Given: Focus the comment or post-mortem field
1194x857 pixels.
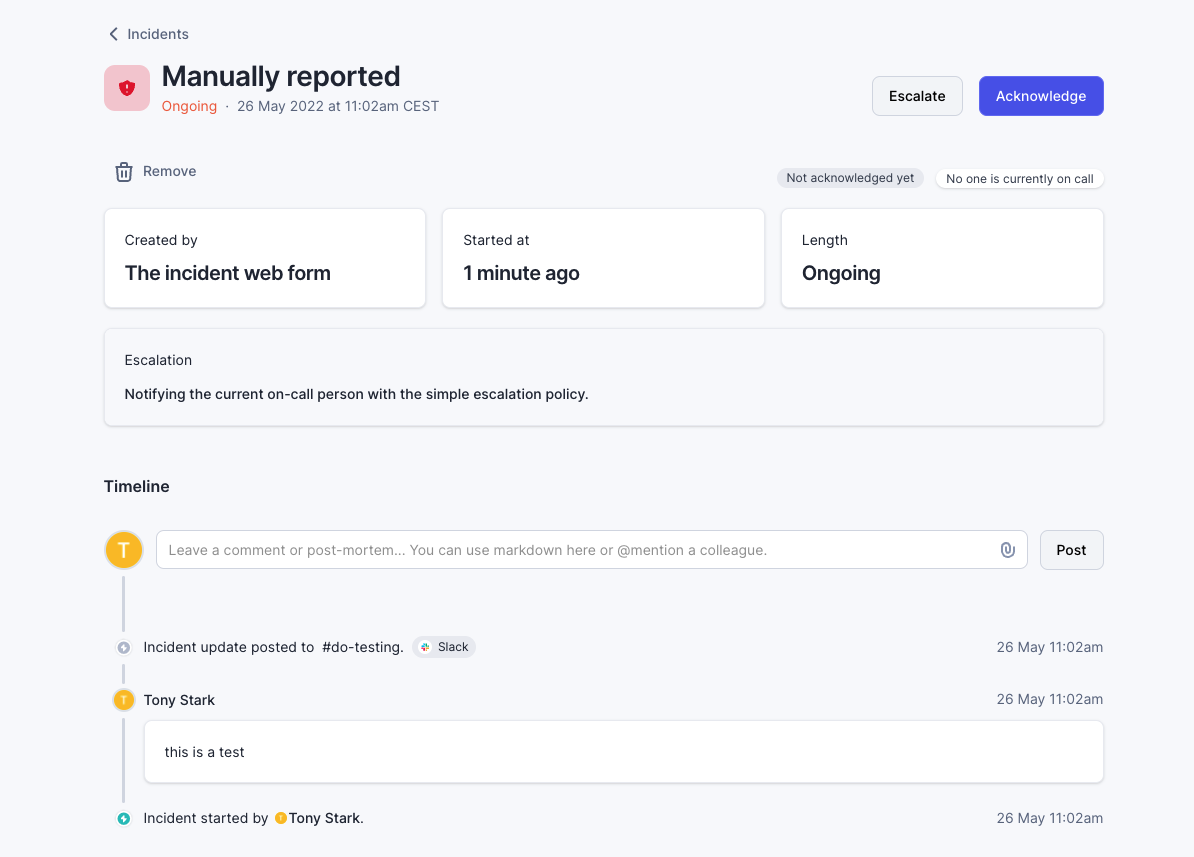Looking at the screenshot, I should (580, 550).
